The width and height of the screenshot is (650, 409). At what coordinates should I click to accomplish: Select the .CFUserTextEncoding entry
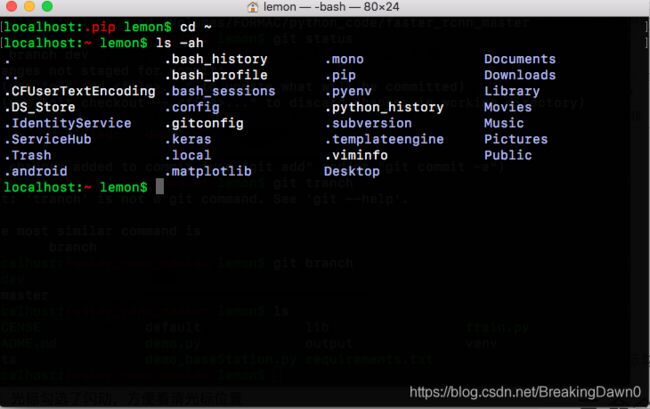click(x=80, y=91)
